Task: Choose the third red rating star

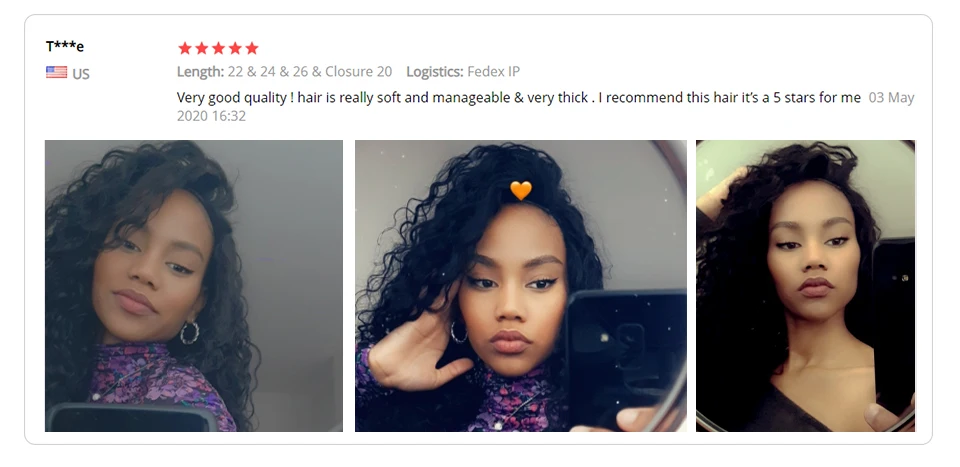Action: [218, 48]
